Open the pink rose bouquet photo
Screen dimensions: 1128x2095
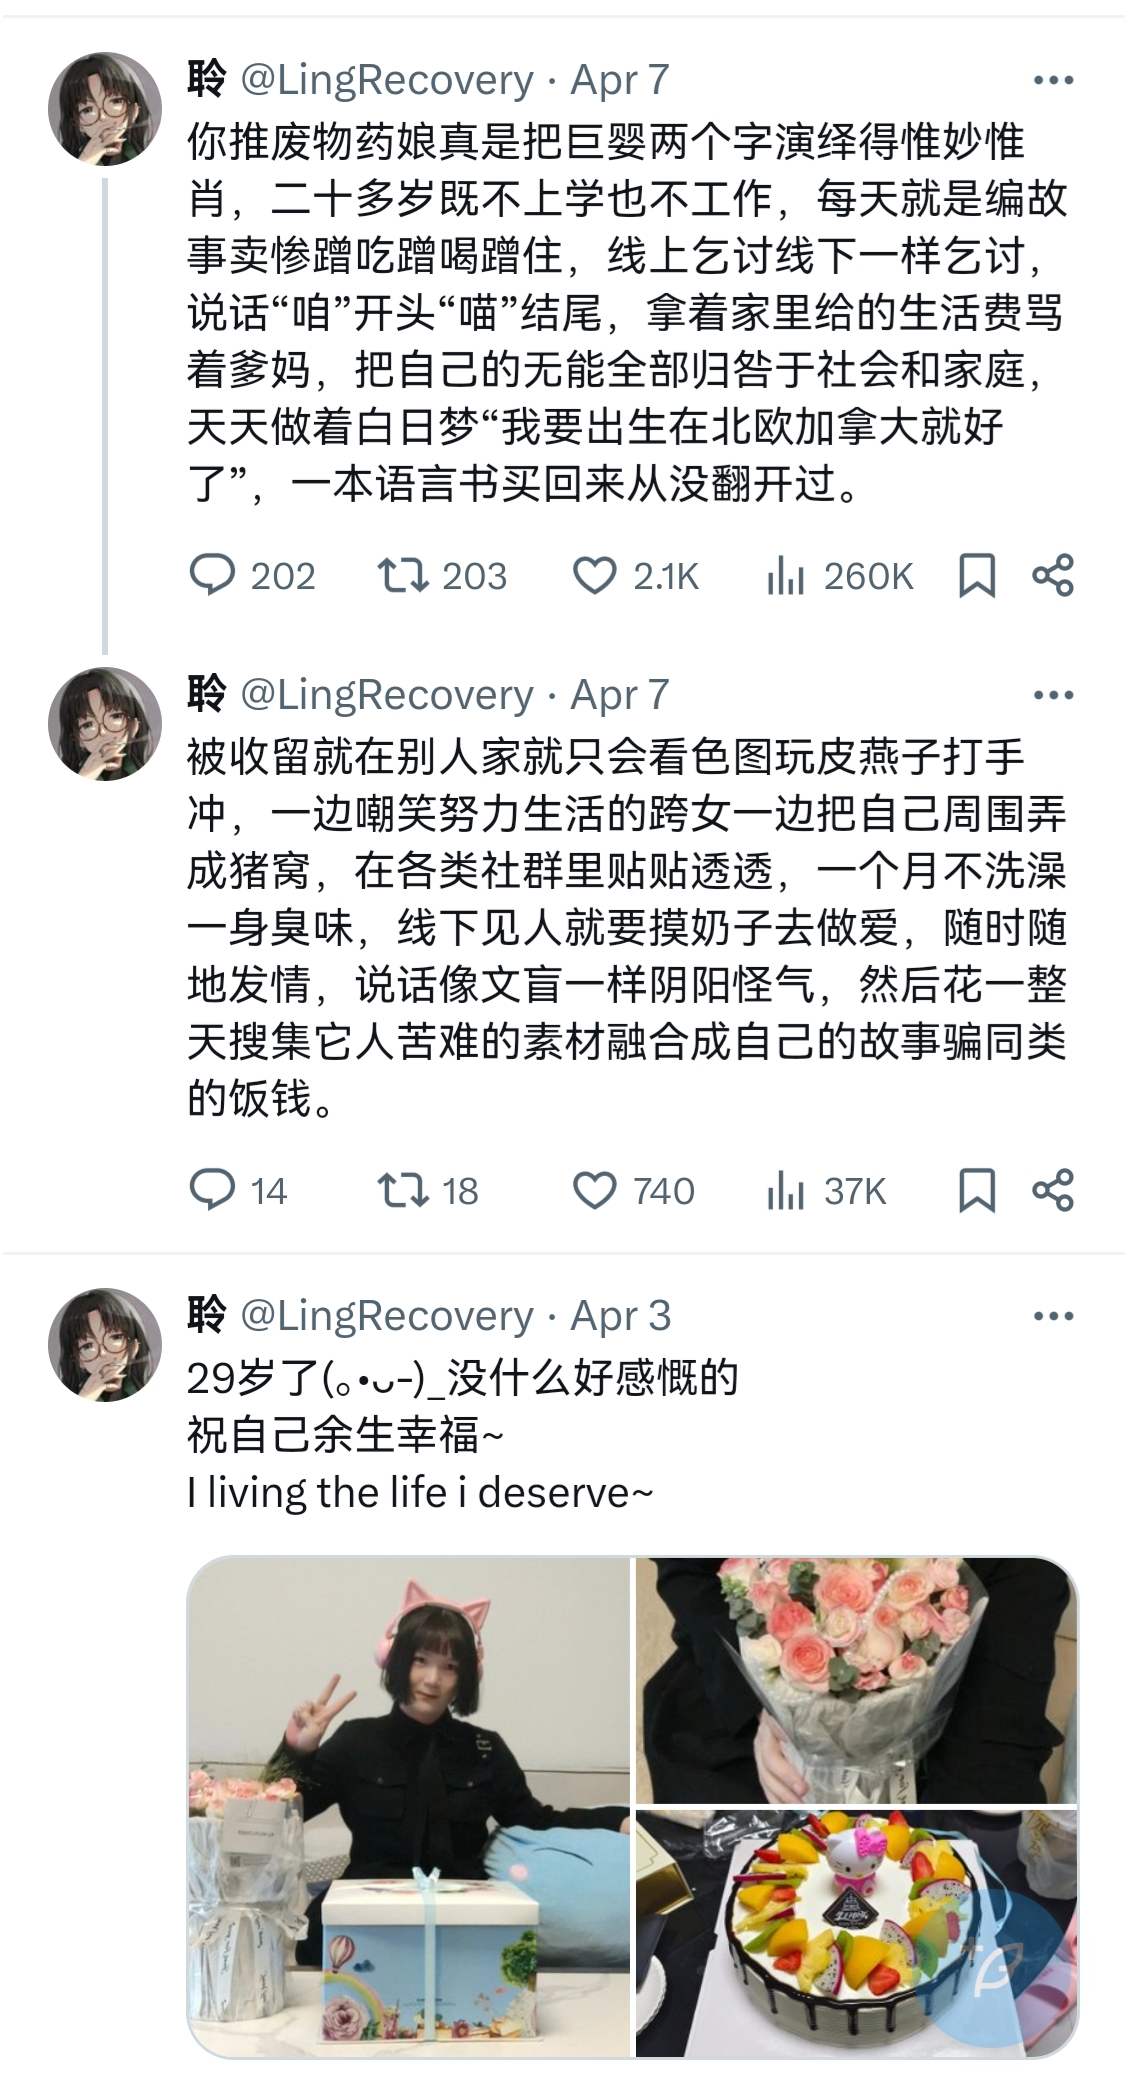(x=856, y=1679)
